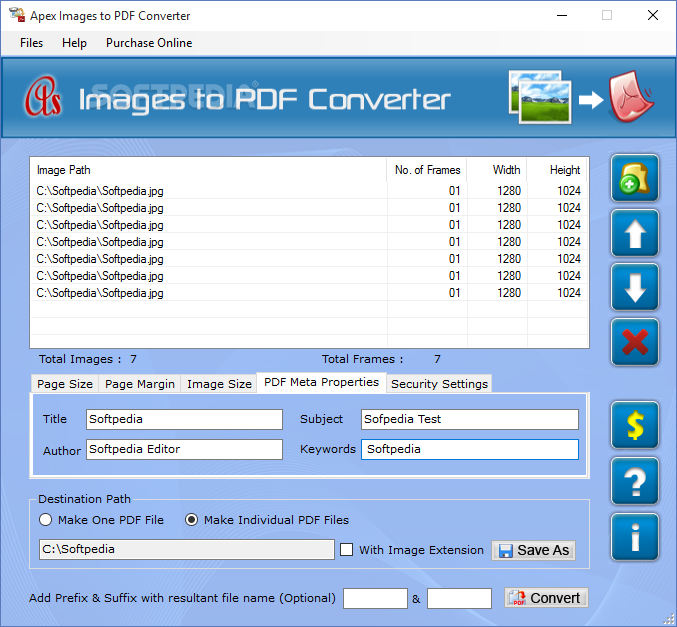The height and width of the screenshot is (627, 677).
Task: Click the dollar sign purchase button
Action: click(635, 425)
